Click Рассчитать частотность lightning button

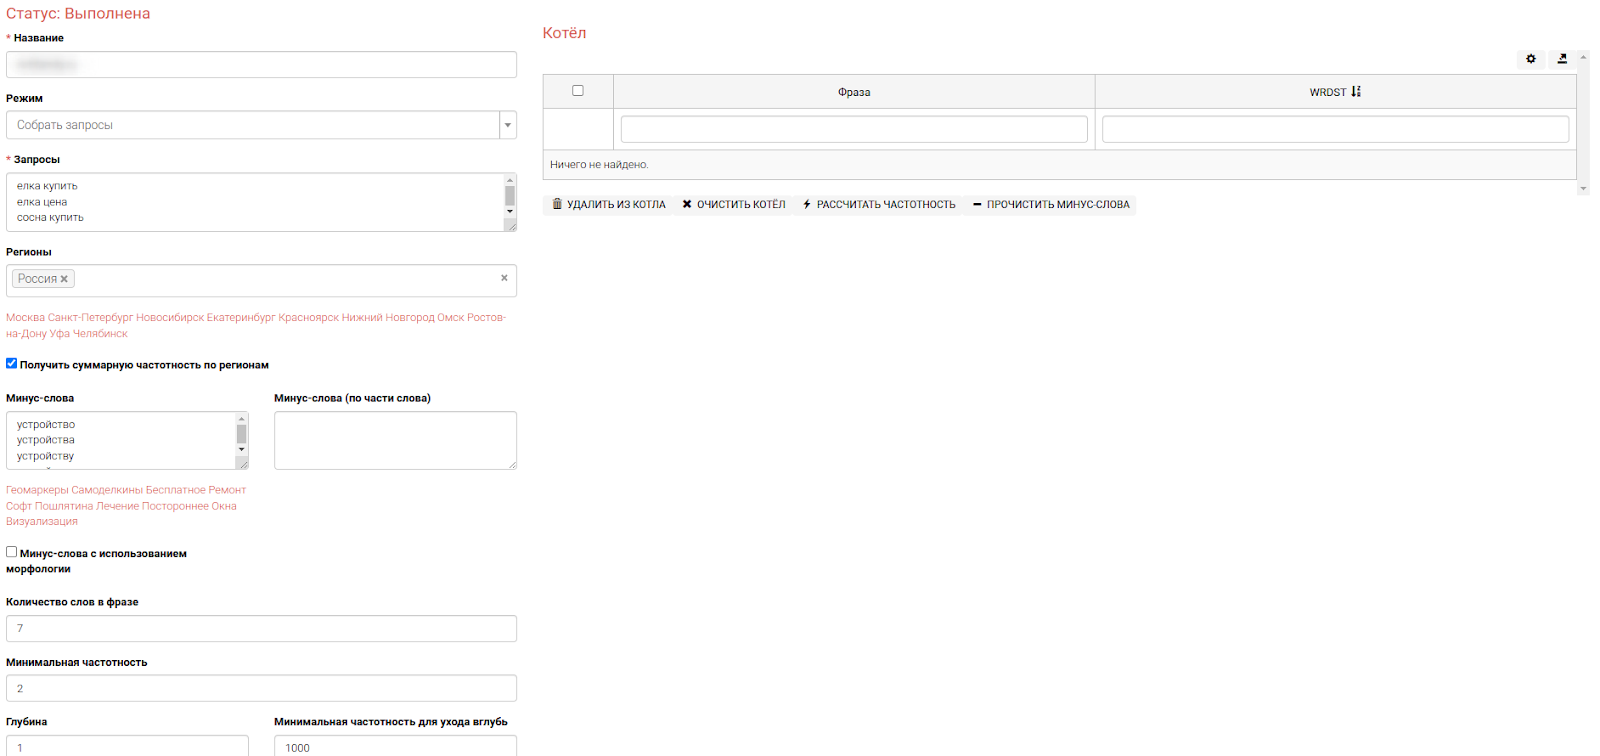click(x=879, y=205)
